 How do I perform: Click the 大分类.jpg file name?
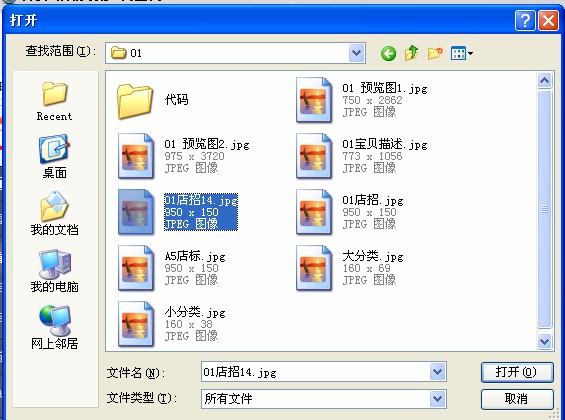373,256
